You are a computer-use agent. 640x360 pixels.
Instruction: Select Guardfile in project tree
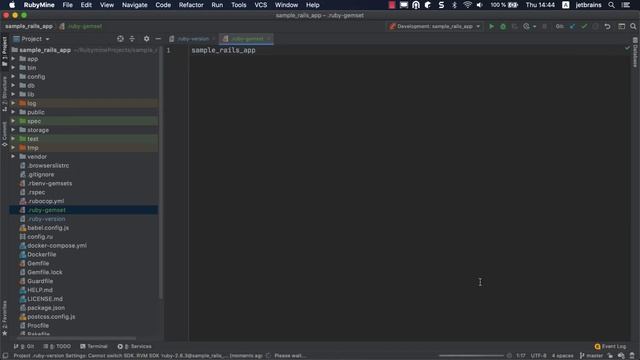click(x=40, y=281)
